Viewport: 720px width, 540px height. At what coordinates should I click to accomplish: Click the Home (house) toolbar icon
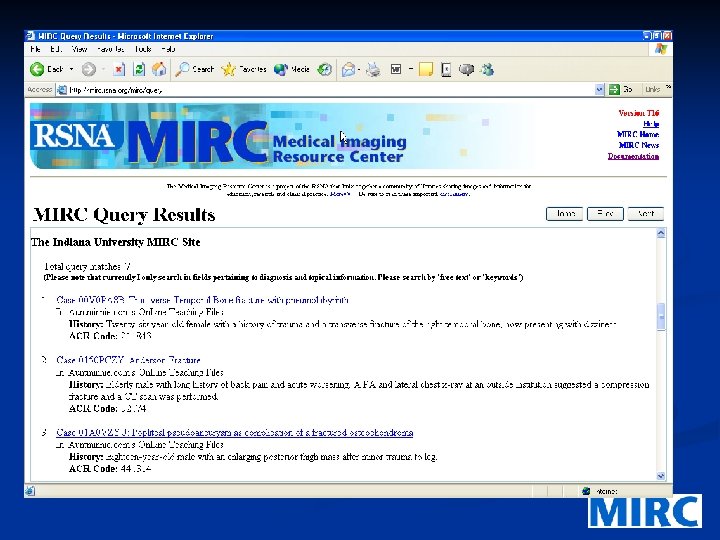159,69
